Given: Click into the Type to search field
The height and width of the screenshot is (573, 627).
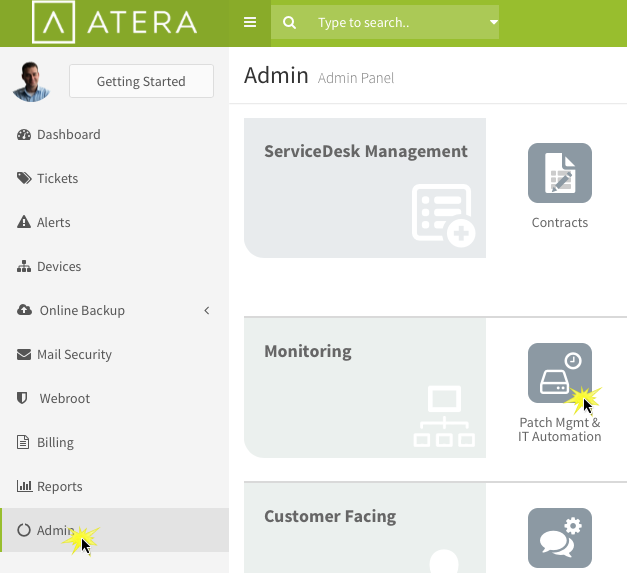Looking at the screenshot, I should 396,22.
